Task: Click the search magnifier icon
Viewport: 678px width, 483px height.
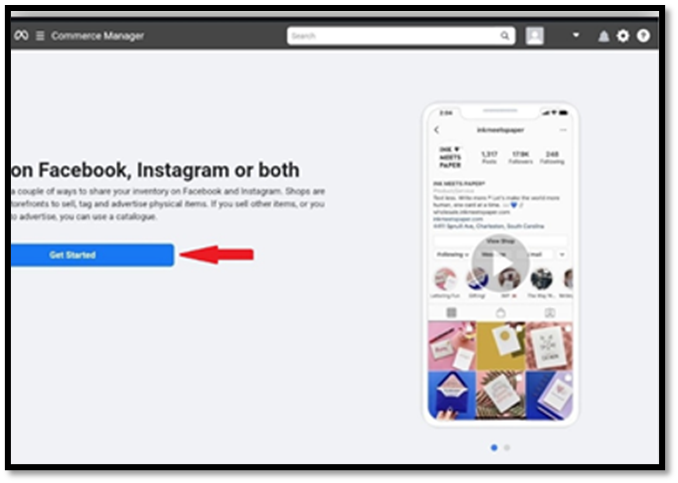Action: (505, 35)
